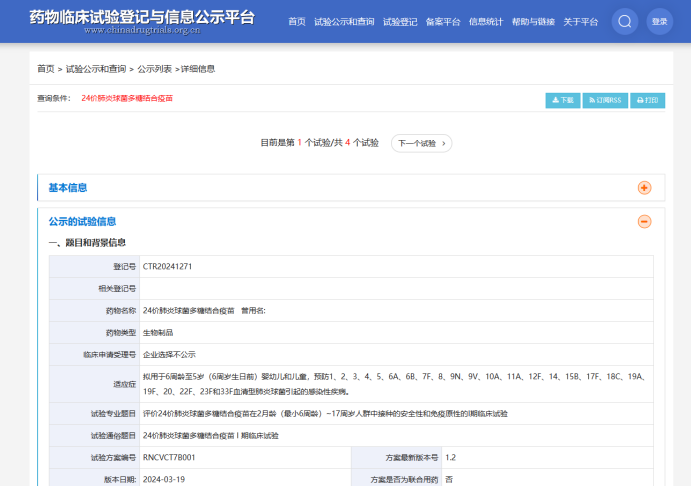Open 帮助与链接 navigation item
The width and height of the screenshot is (692, 487).
click(533, 22)
